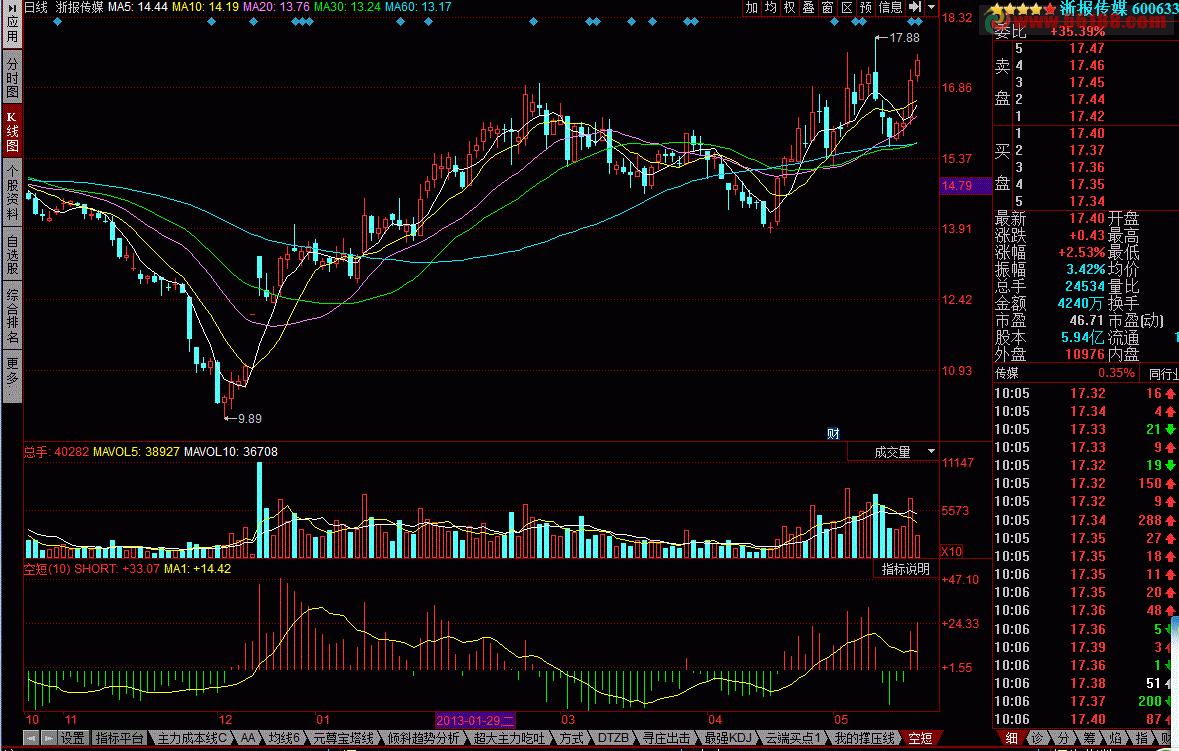Click the 总手: 40282 volume label
This screenshot has width=1179, height=751.
pyautogui.click(x=56, y=452)
